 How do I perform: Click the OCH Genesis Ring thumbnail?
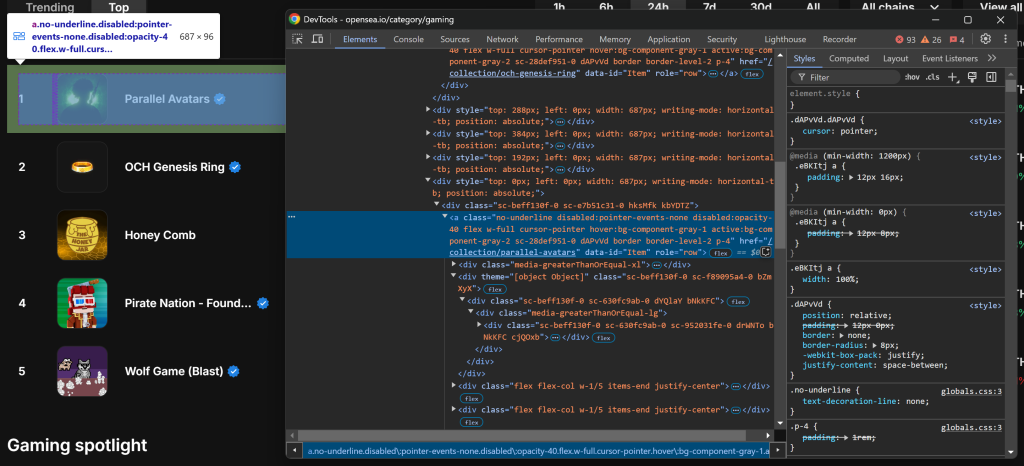point(82,167)
